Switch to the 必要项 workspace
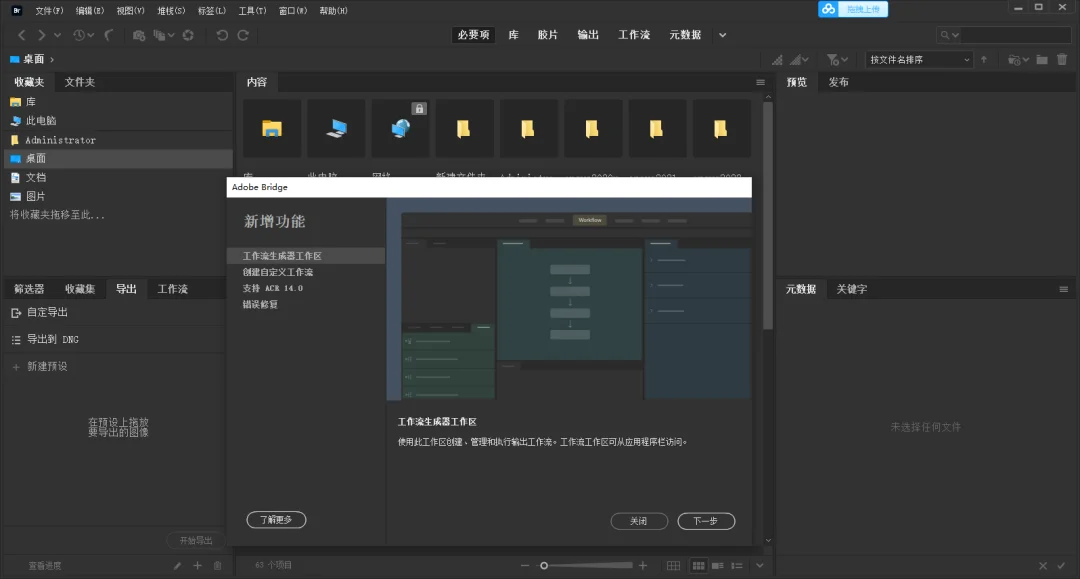The height and width of the screenshot is (579, 1080). (x=473, y=35)
